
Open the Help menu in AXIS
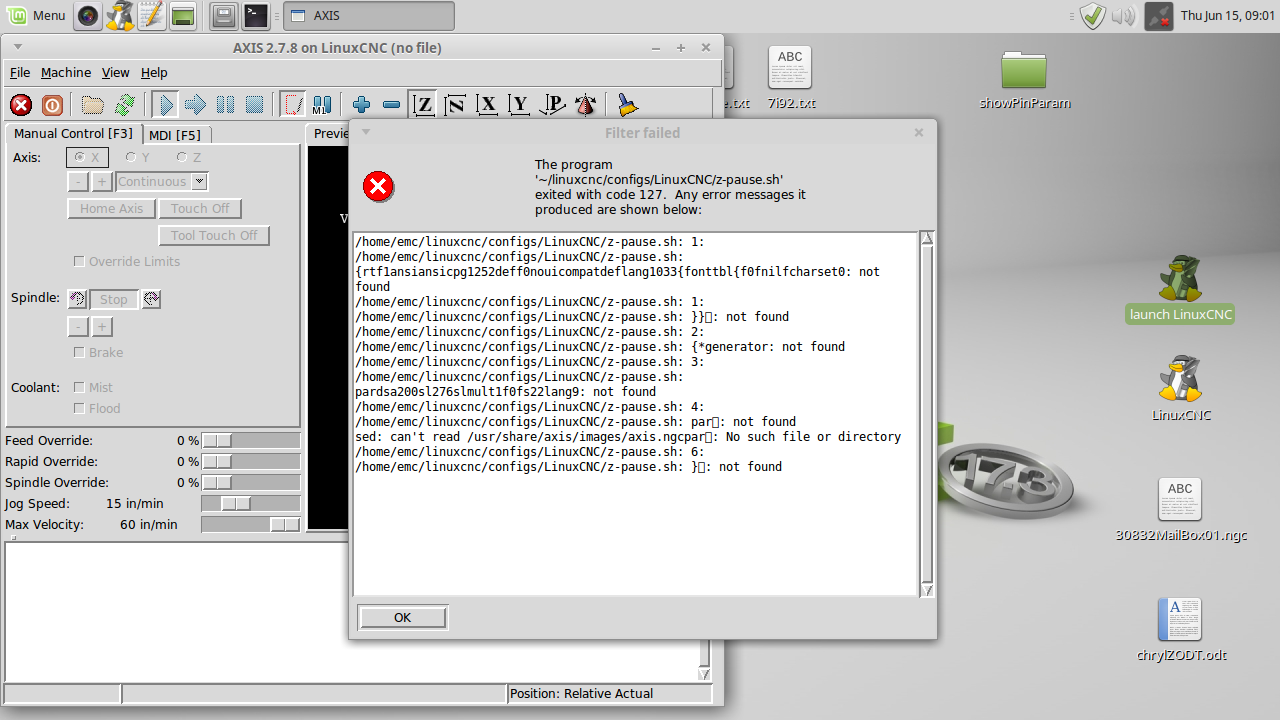click(x=154, y=73)
